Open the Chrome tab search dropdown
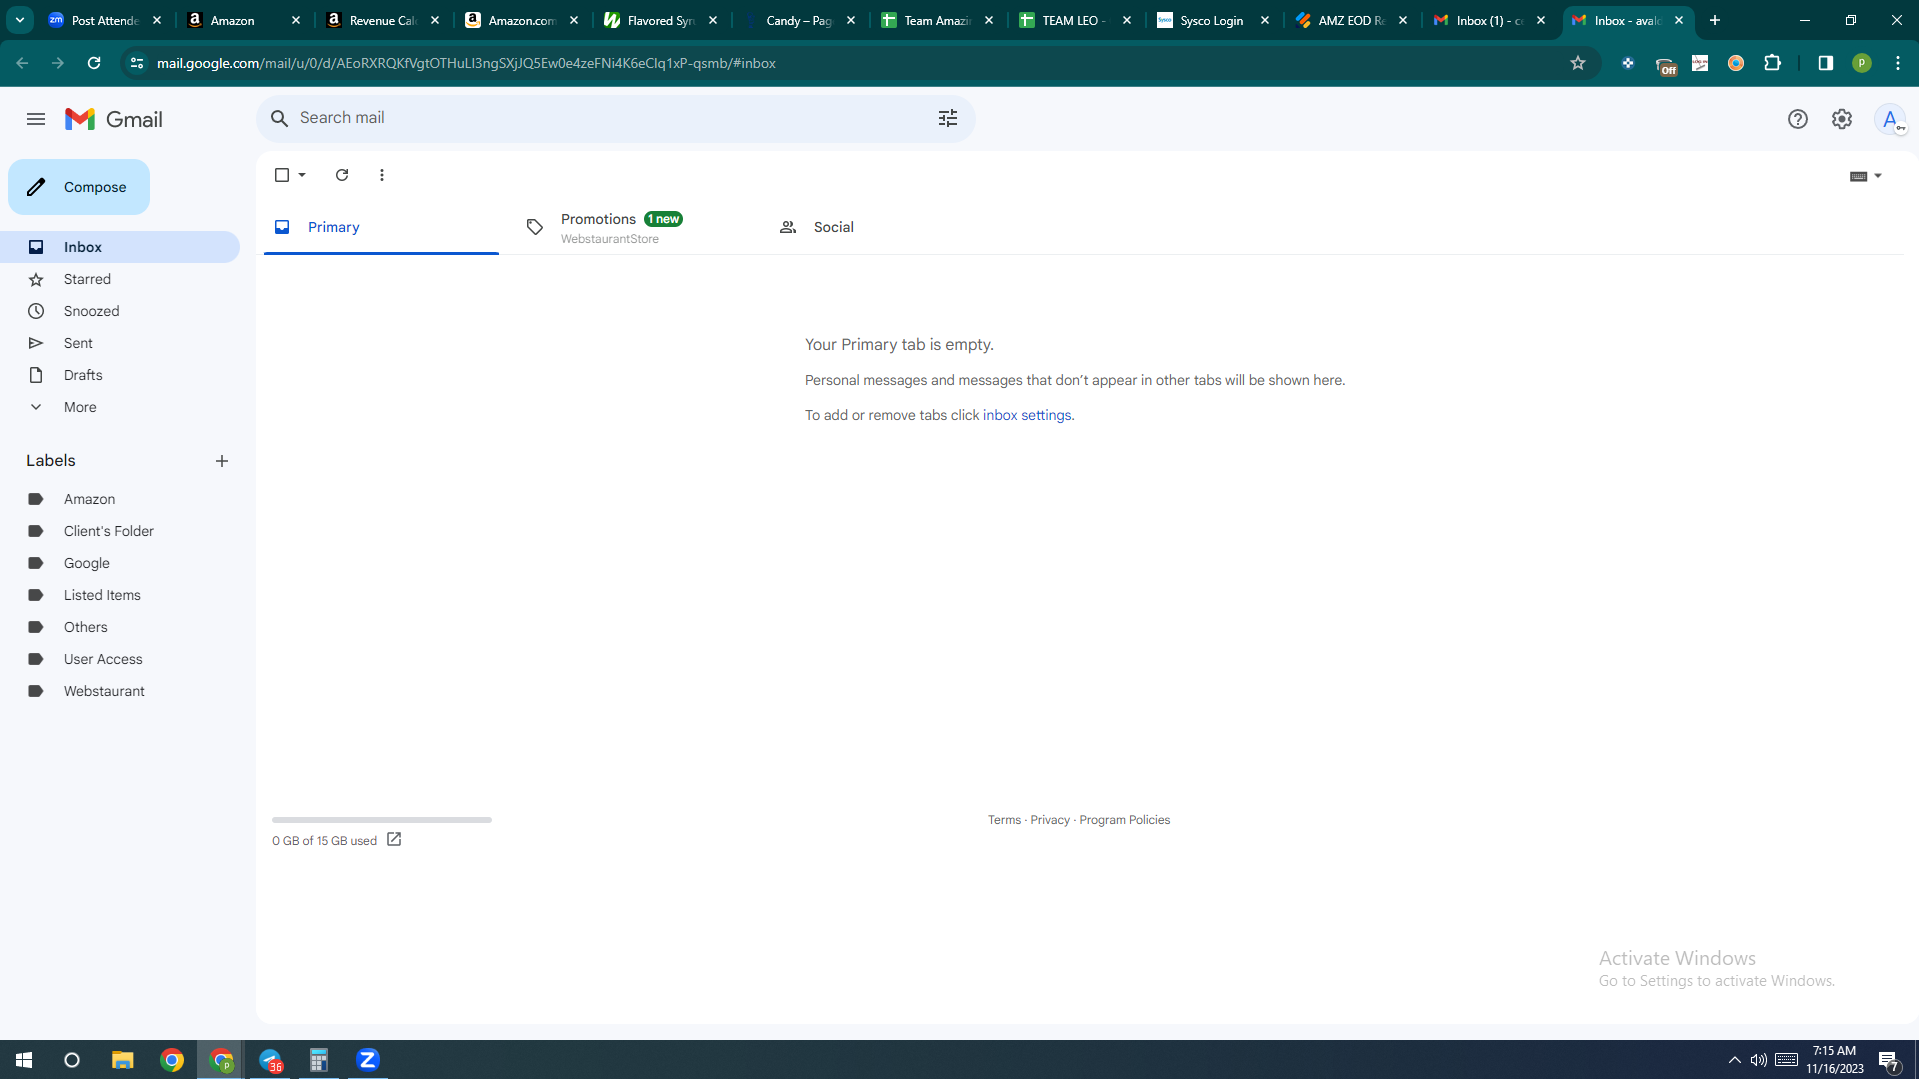Screen dimensions: 1919x1079 [20, 20]
